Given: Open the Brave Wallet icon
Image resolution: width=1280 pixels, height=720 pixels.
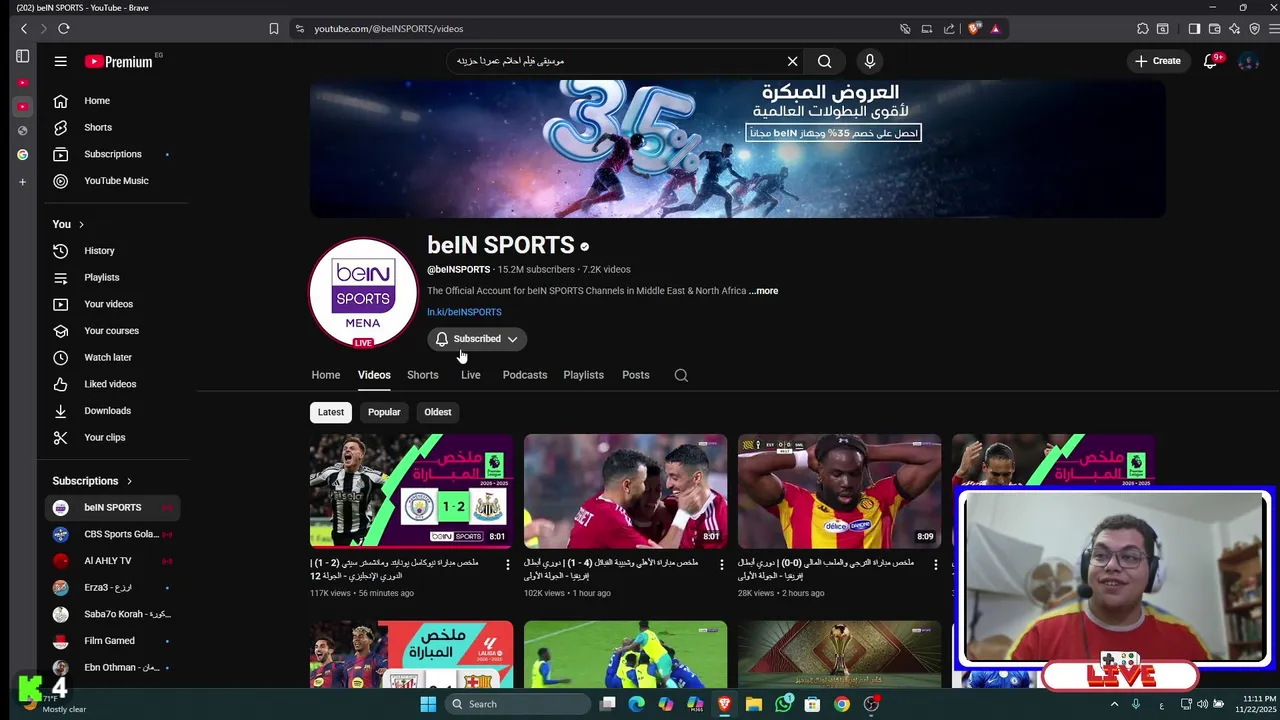Looking at the screenshot, I should tap(1214, 29).
